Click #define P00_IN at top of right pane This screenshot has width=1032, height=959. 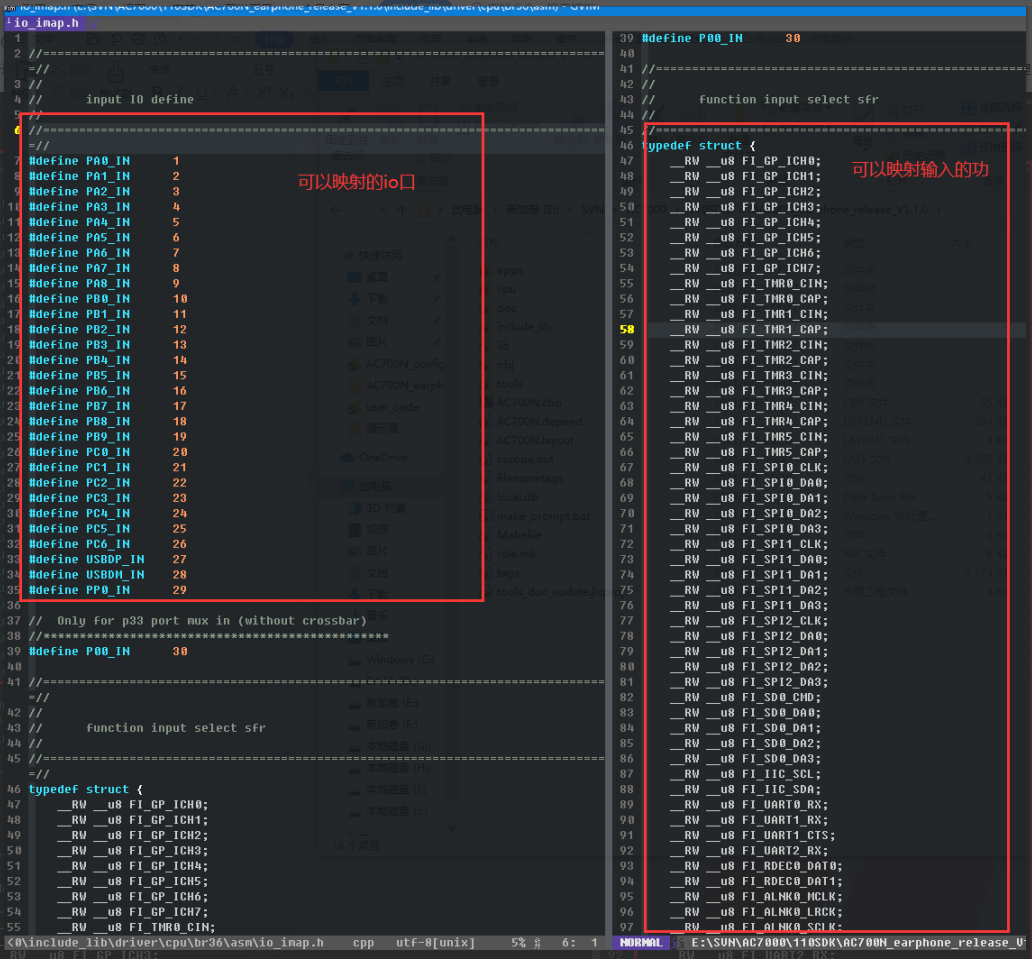point(692,38)
